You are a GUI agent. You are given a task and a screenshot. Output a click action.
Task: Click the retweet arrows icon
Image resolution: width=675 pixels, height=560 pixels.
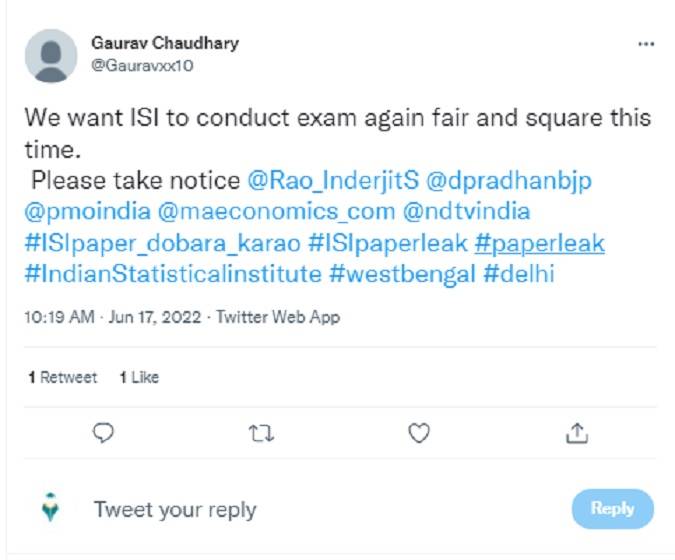click(x=261, y=432)
